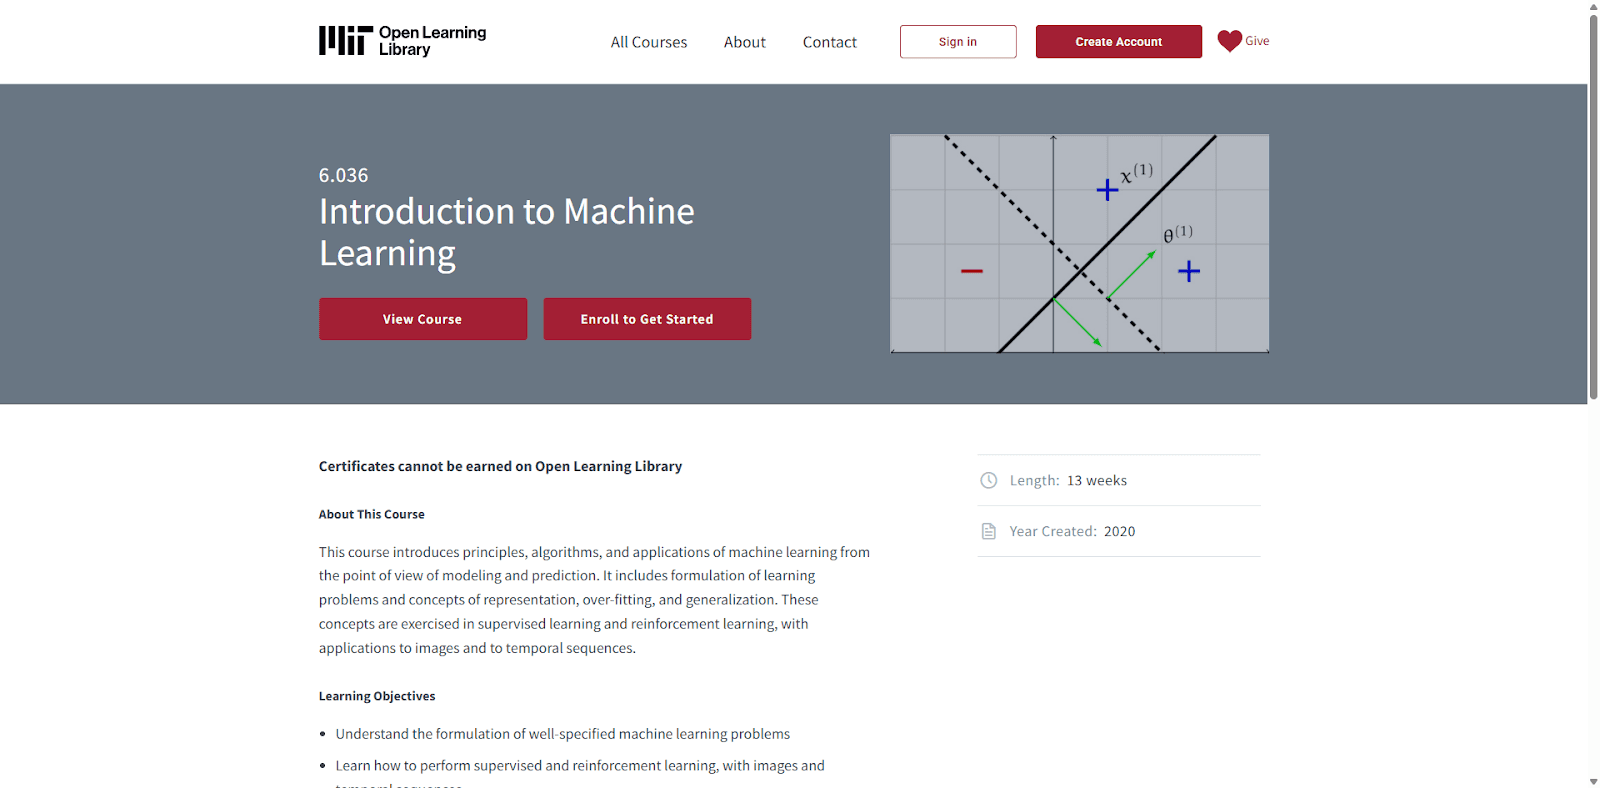
Task: Click the page vertical scrollbar thumb
Action: [x=1593, y=207]
